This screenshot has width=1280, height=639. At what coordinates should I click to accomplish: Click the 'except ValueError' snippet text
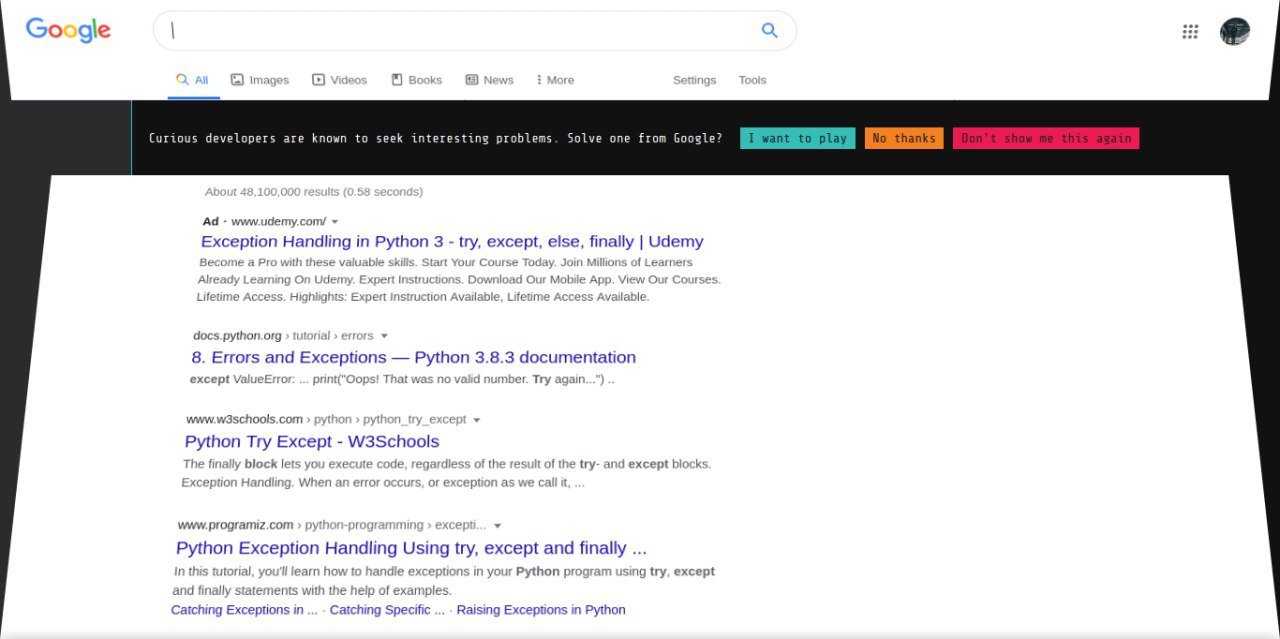coord(402,379)
